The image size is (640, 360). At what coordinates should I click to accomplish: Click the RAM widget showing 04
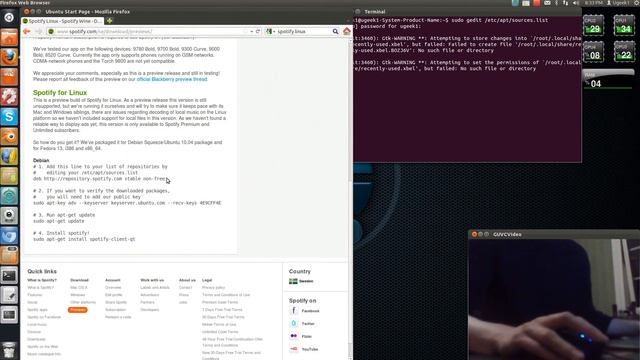point(608,80)
